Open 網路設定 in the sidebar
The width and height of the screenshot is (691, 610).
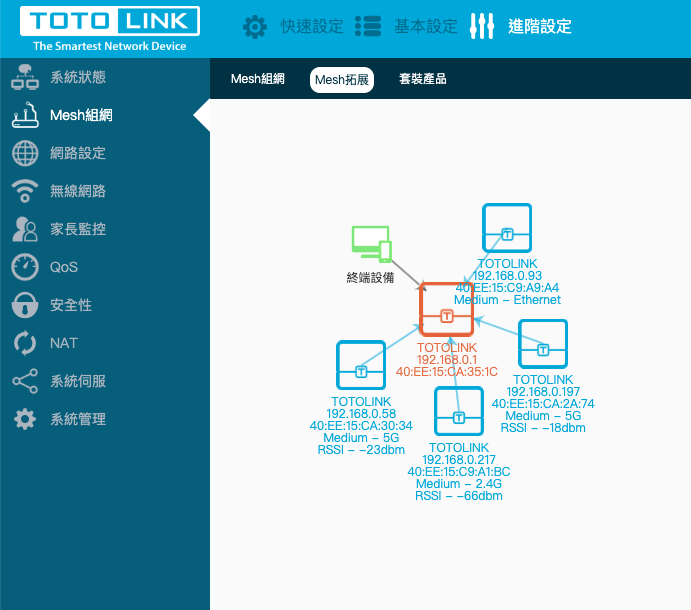coord(78,153)
